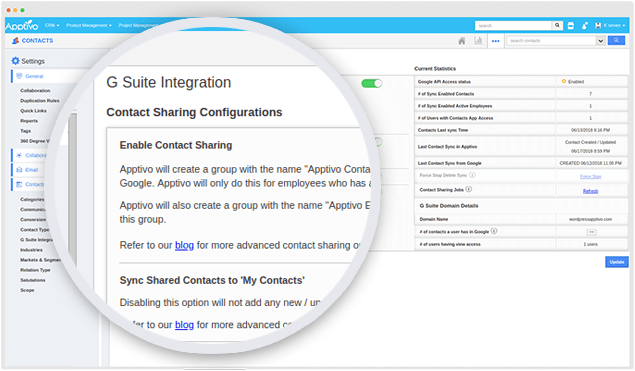Click the Email section icon in sidebar
This screenshot has height=371, width=635.
point(19,170)
